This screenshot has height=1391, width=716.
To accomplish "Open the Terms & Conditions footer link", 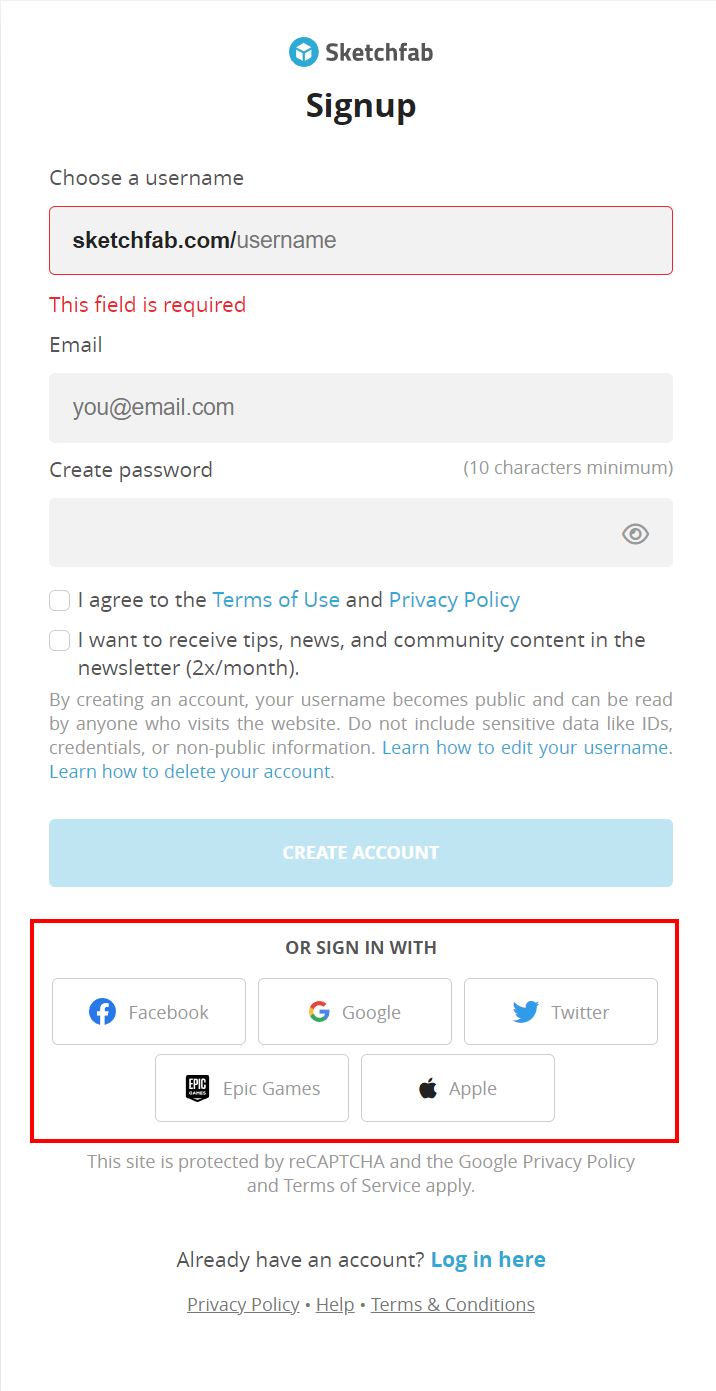I will (453, 1305).
